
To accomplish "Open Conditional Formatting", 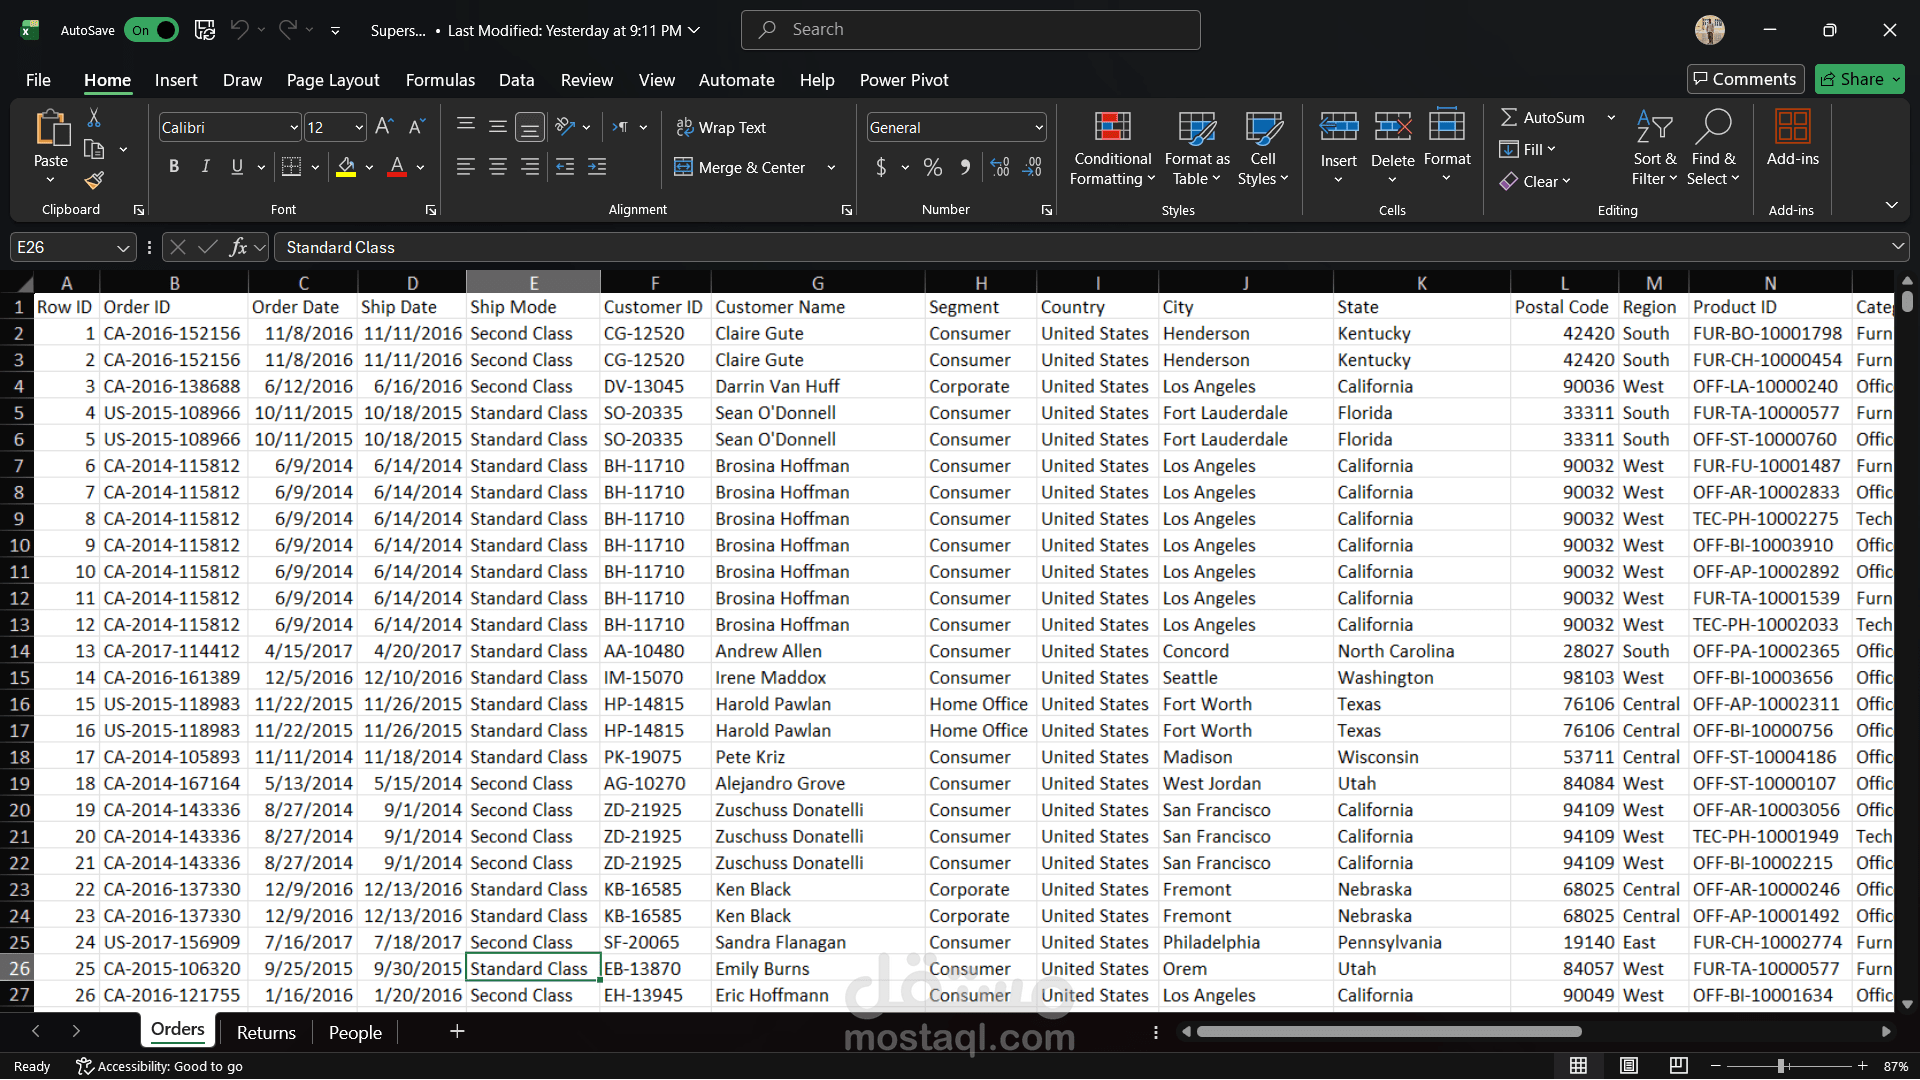I will coord(1112,150).
